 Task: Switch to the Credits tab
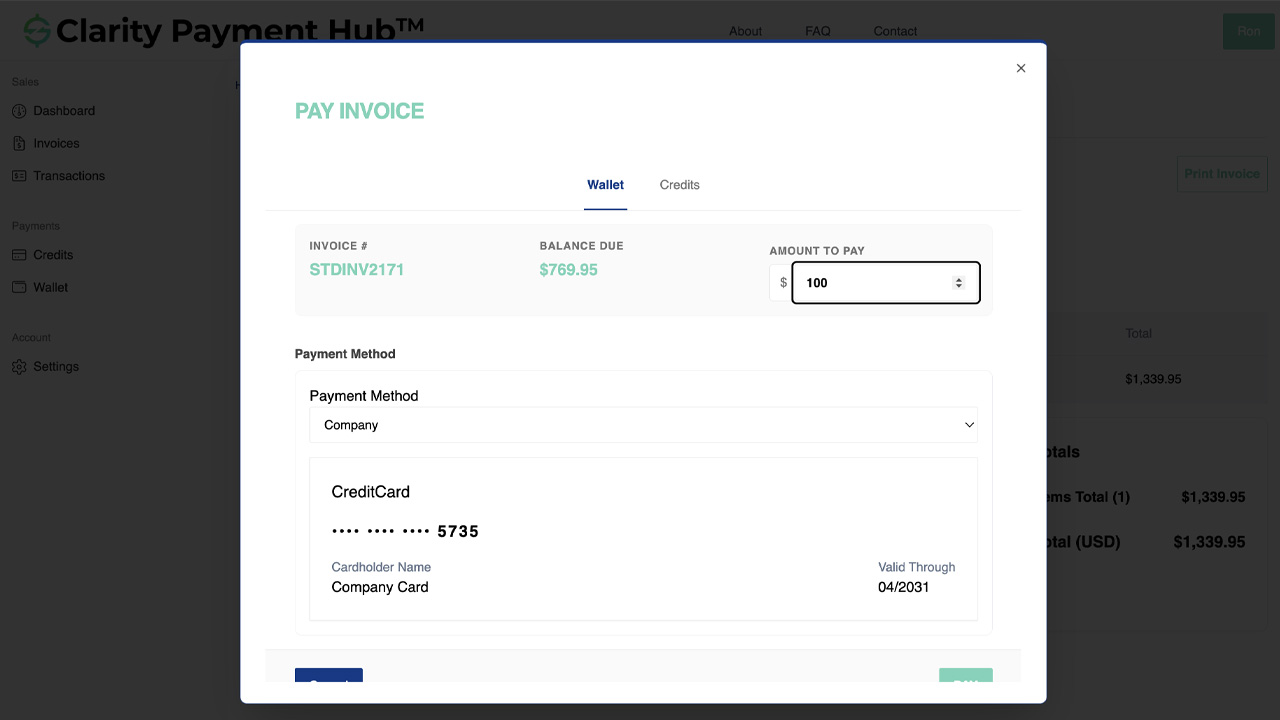coord(679,185)
